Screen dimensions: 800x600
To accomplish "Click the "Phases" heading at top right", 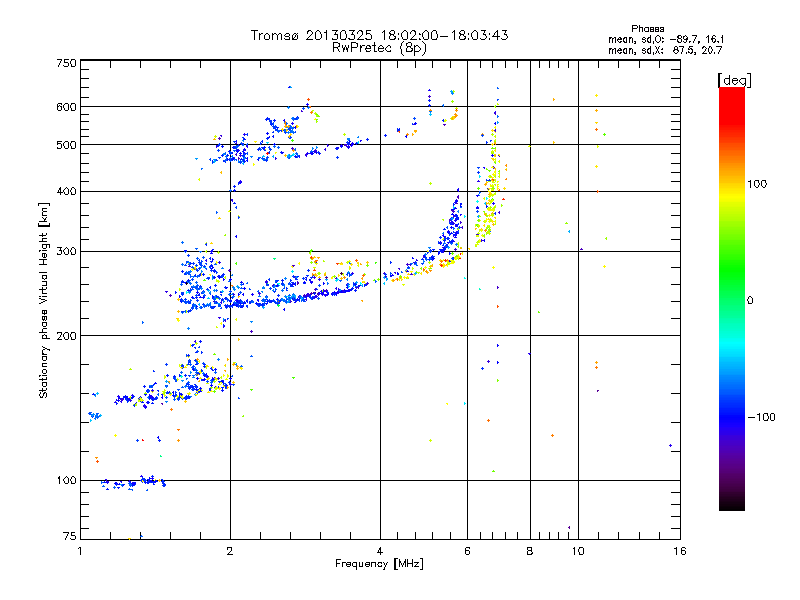I will click(647, 29).
